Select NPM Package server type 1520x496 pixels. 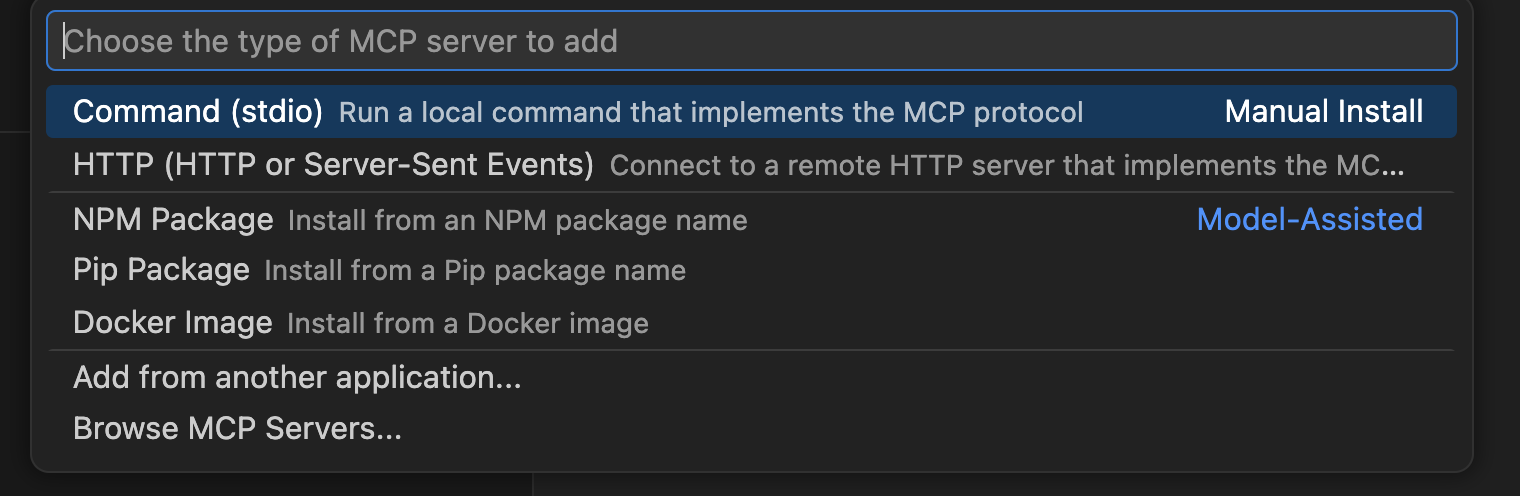(173, 219)
